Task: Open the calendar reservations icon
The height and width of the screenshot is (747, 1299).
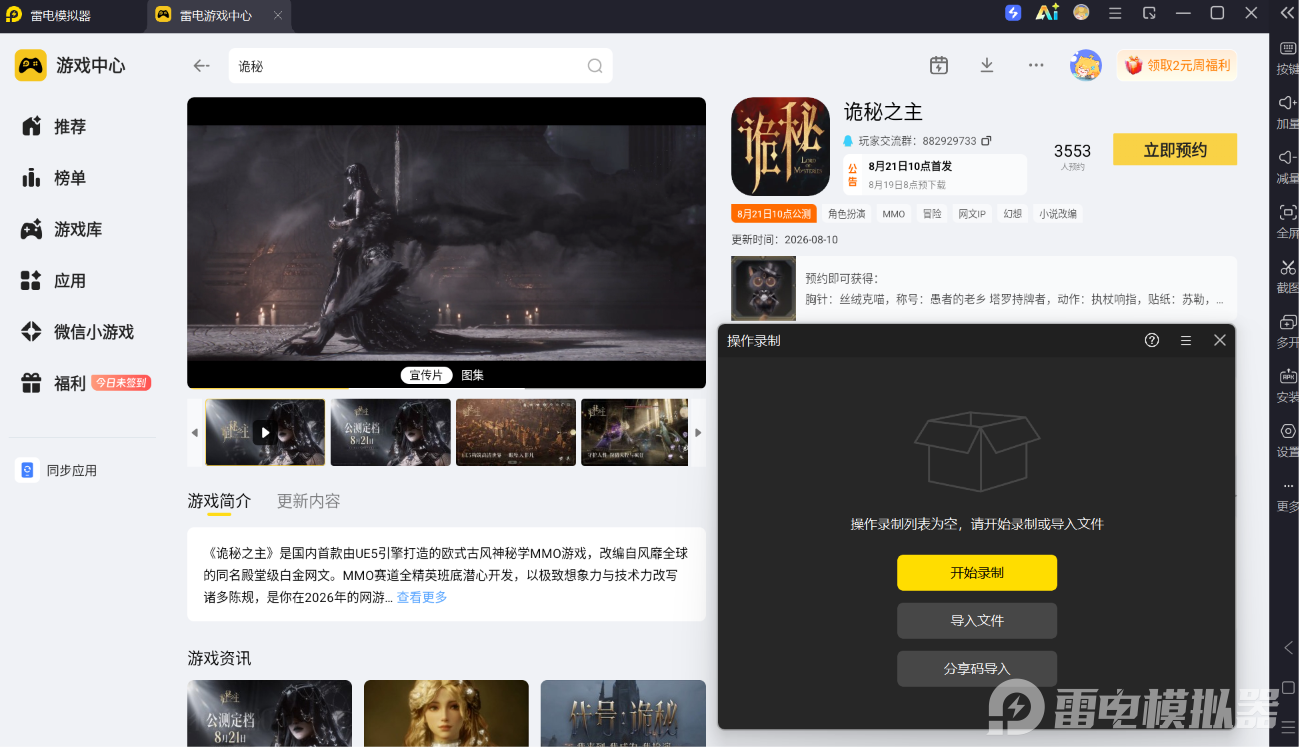Action: click(x=938, y=65)
